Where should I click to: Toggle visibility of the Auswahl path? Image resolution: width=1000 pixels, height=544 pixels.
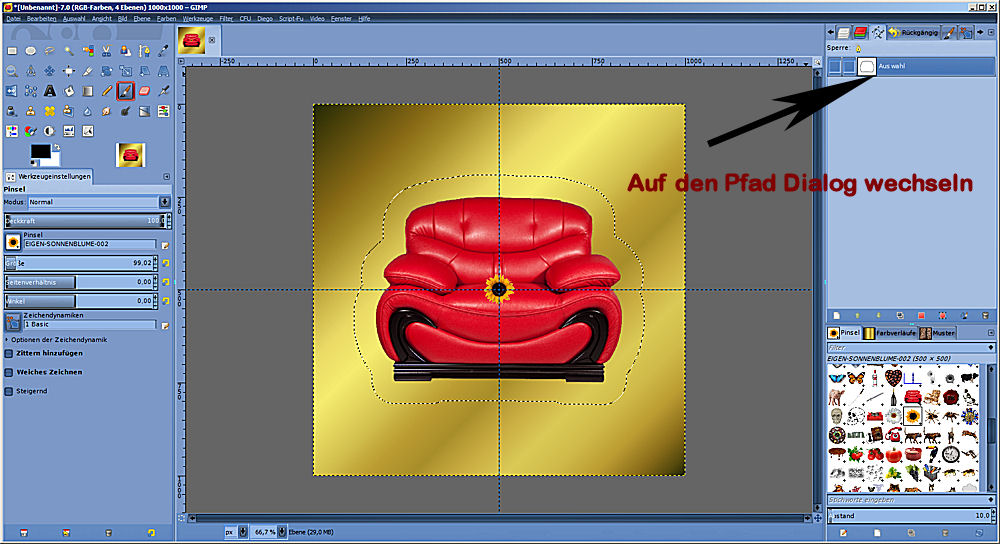834,66
